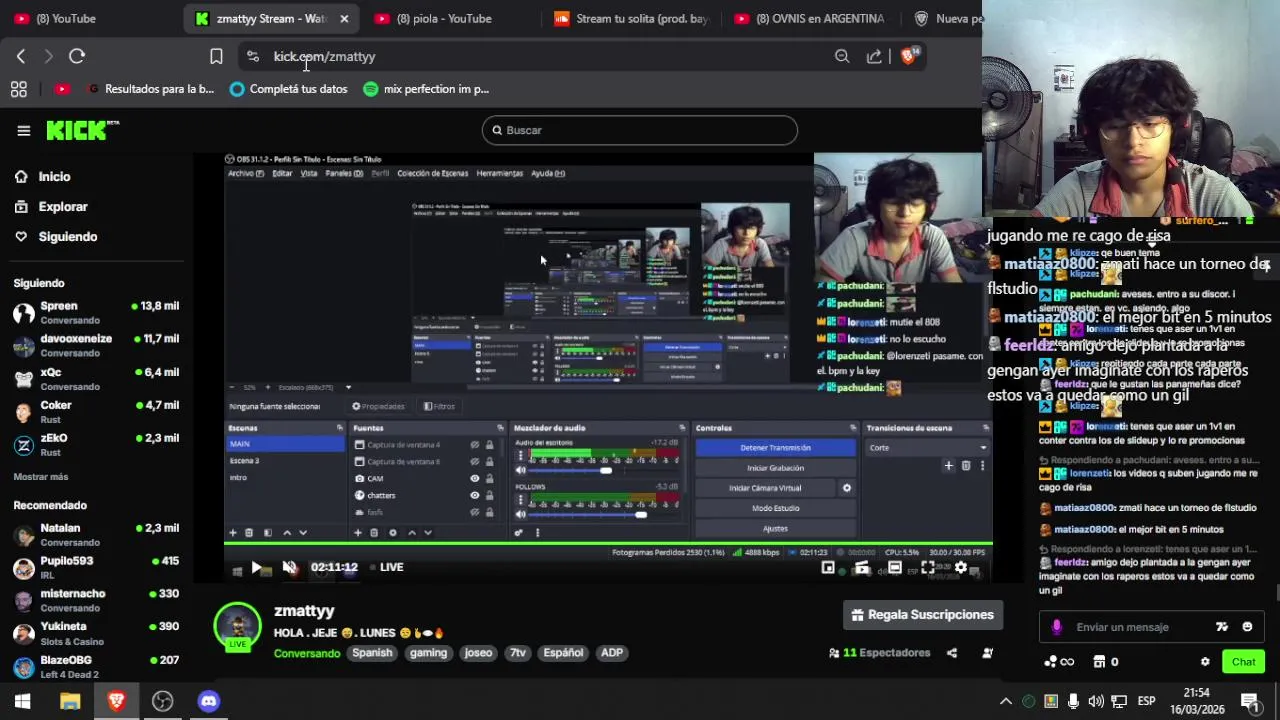Open stream player settings gear
Viewport: 1280px width, 720px height.
pos(961,567)
